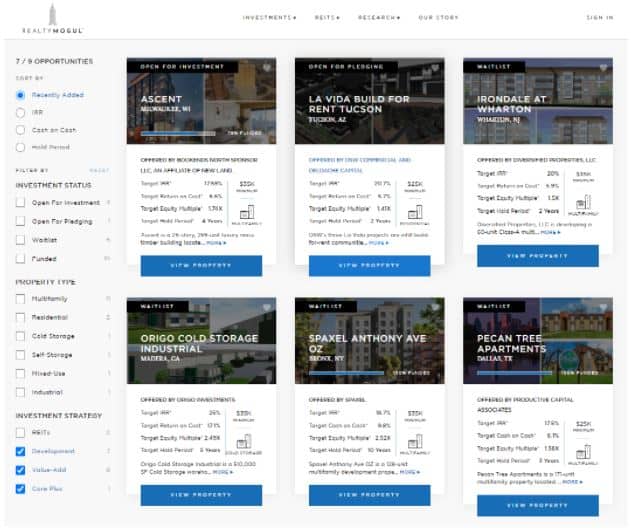Click residential building icon on La Vida card
Screen dimensions: 631x530
(x=415, y=212)
